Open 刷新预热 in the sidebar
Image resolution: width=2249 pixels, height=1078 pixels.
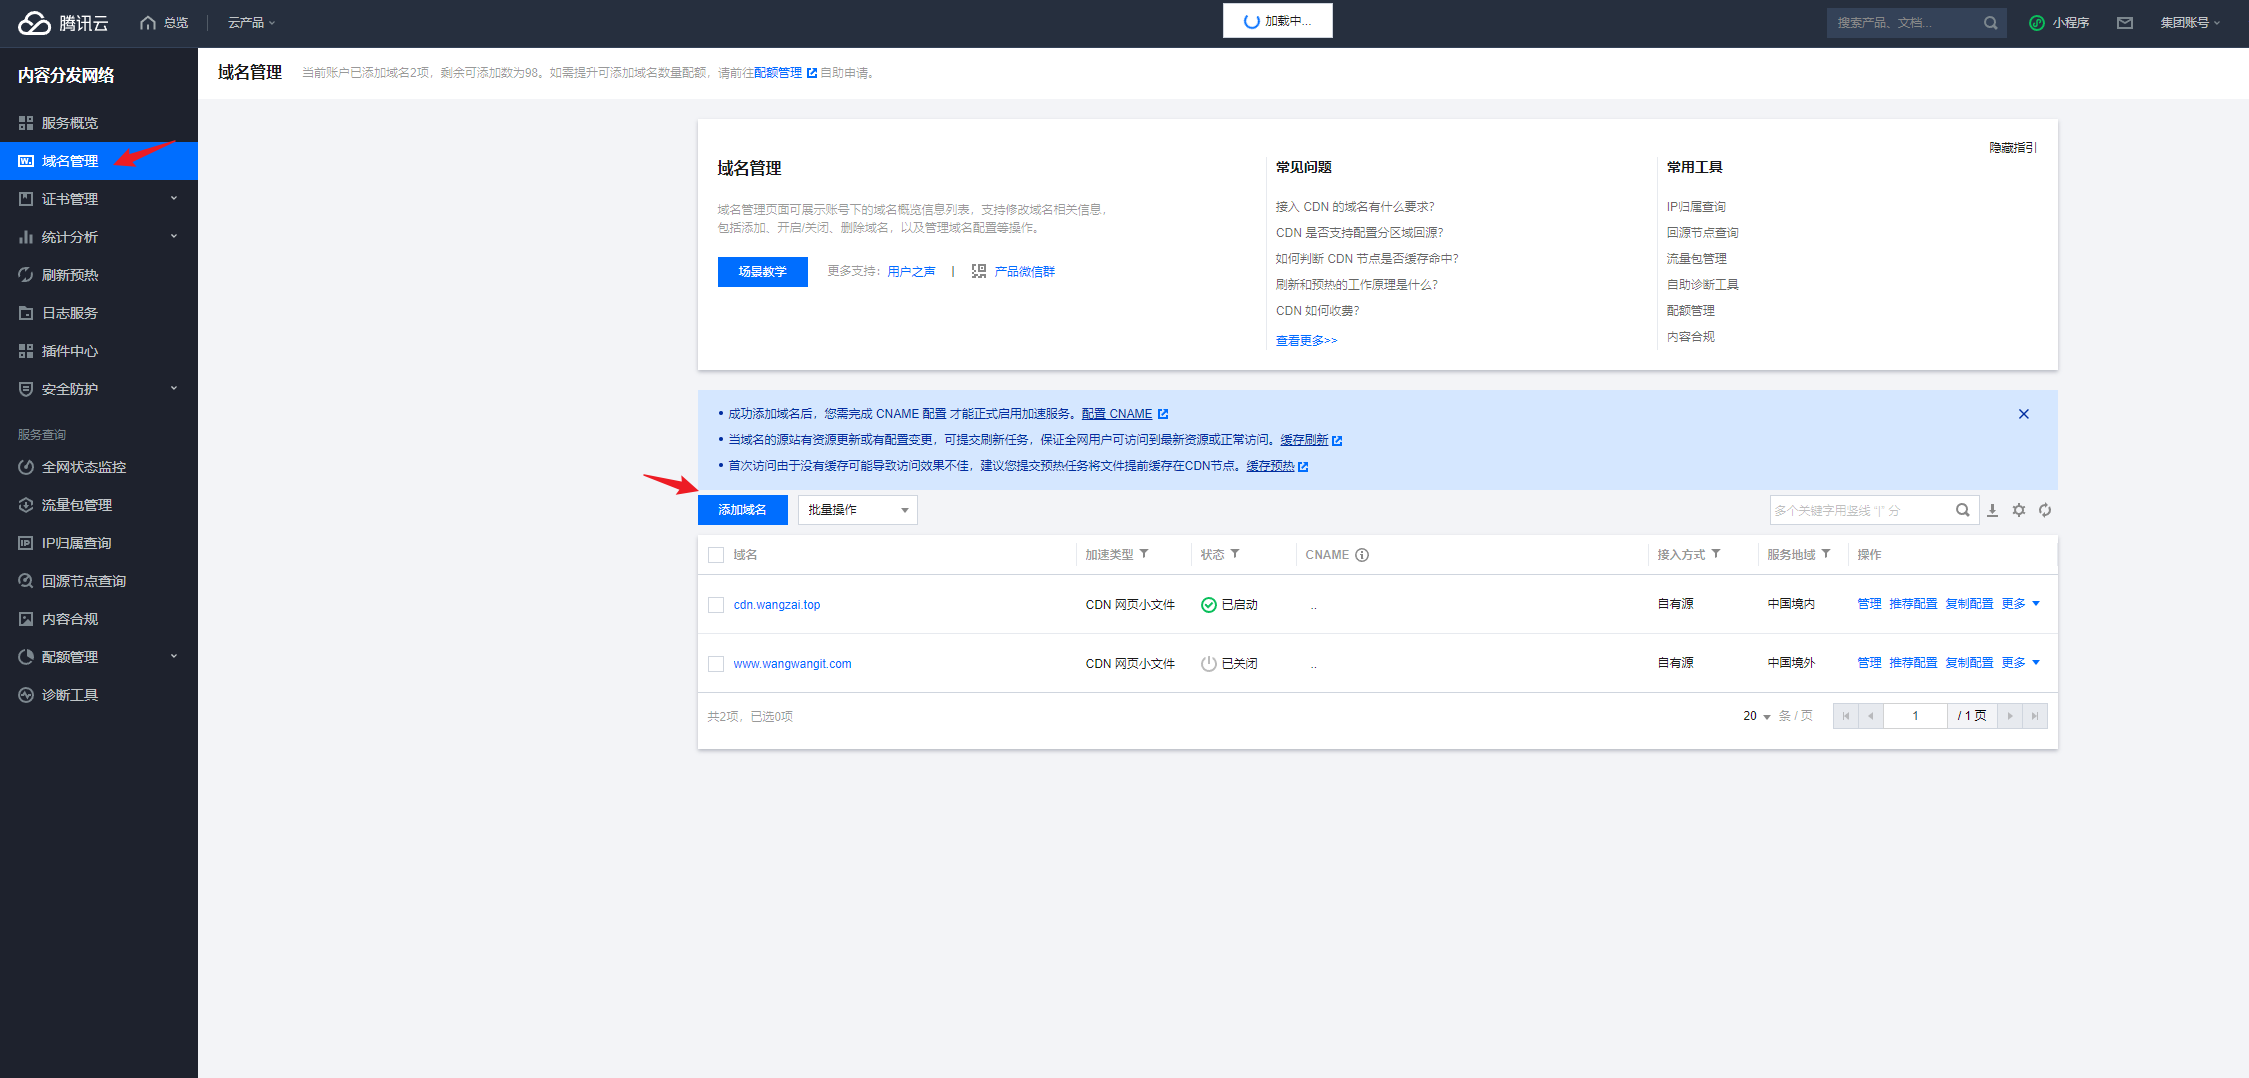70,275
